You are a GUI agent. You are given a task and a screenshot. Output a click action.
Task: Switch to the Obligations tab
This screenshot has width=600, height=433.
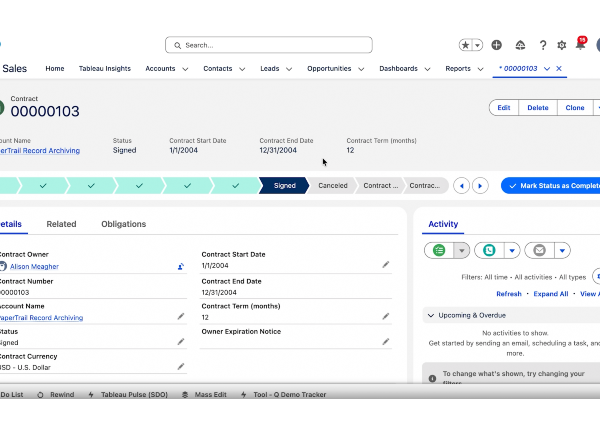point(124,224)
